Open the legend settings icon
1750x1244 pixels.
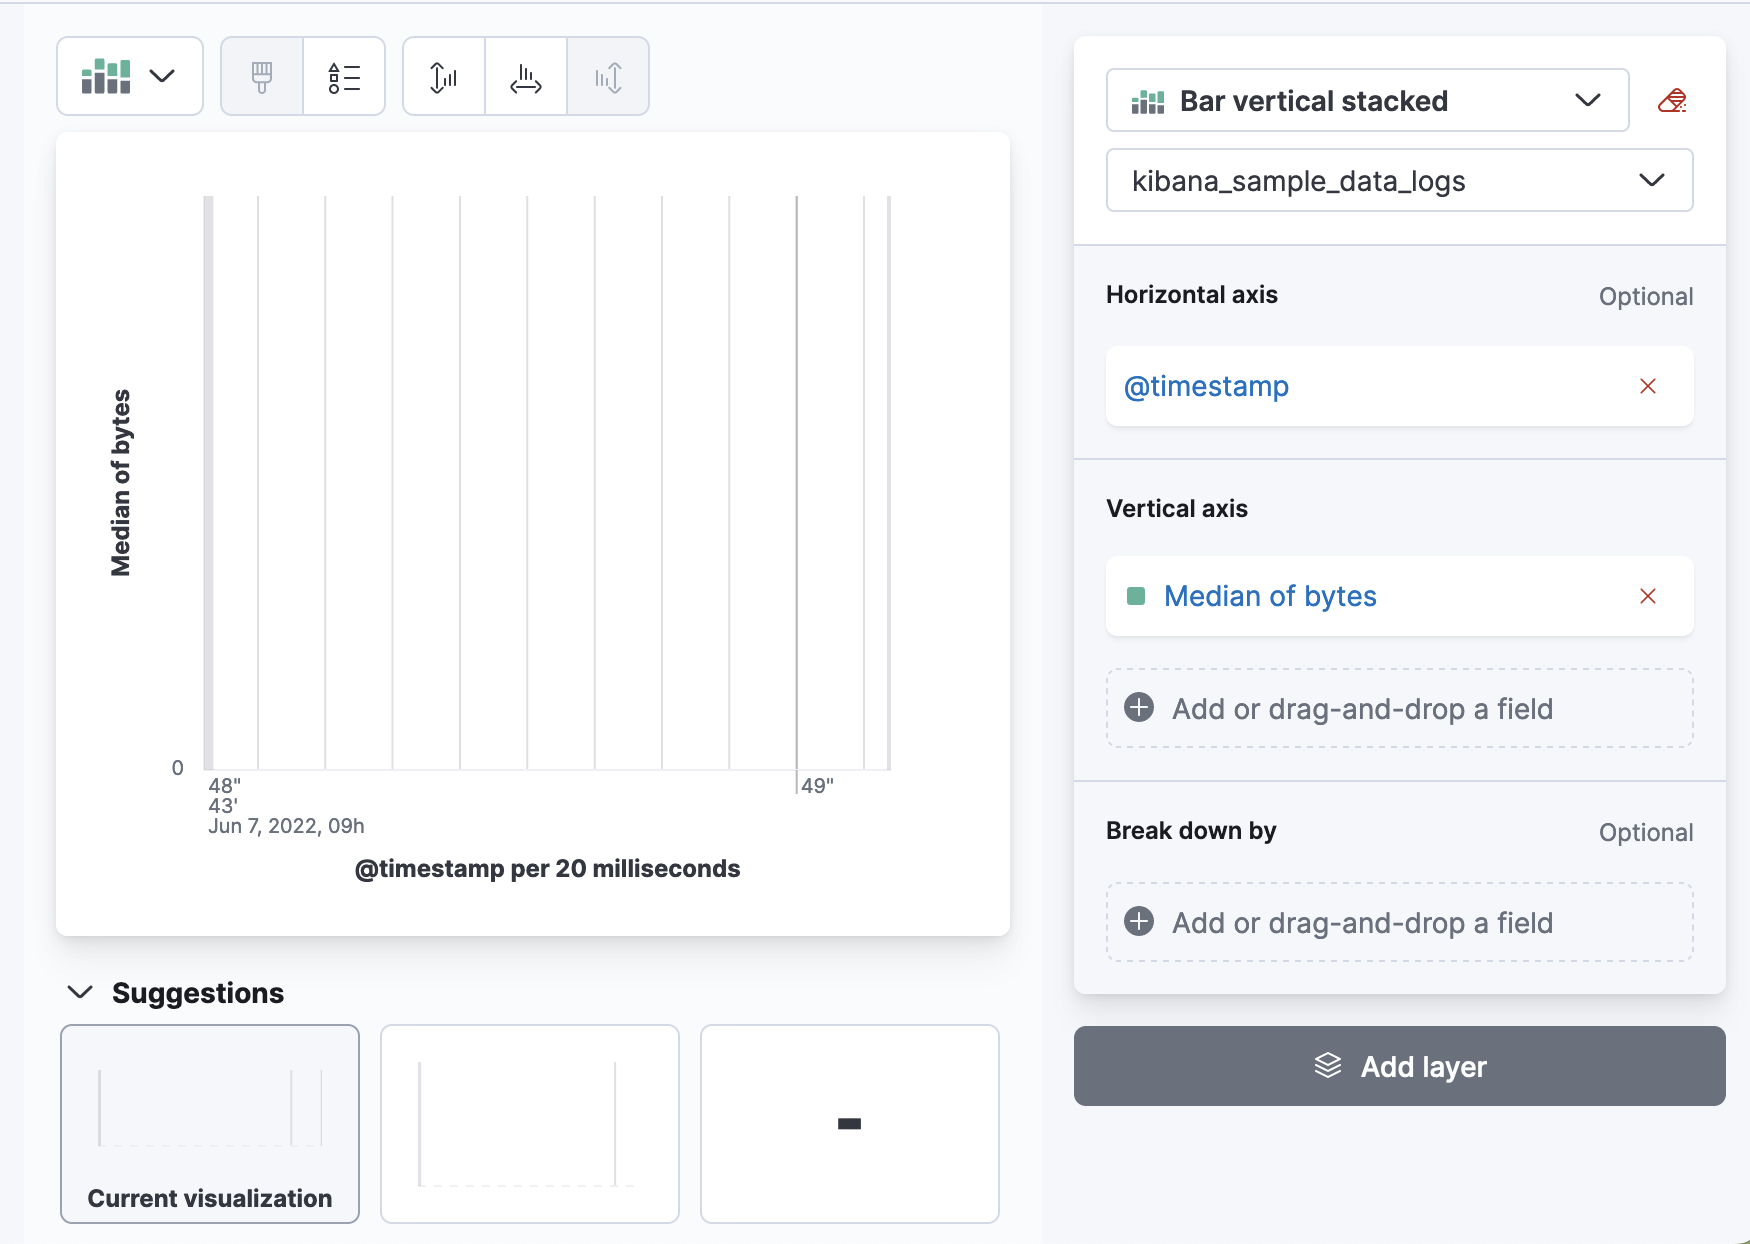344,77
